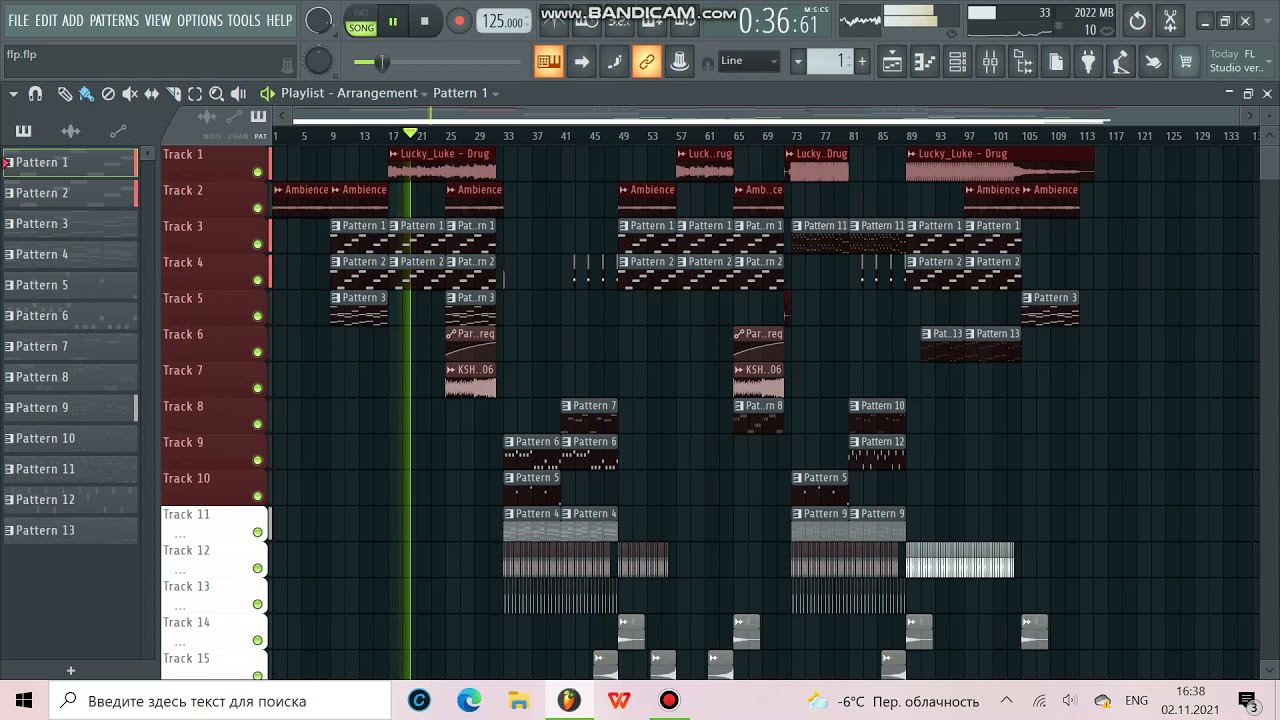Open the Piano roll view
1280x720 pixels.
click(925, 62)
